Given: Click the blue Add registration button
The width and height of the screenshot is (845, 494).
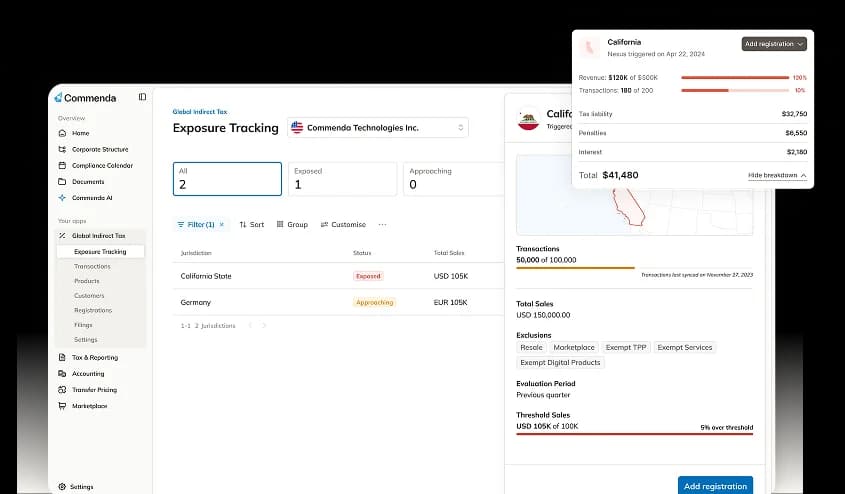Looking at the screenshot, I should click(x=715, y=486).
